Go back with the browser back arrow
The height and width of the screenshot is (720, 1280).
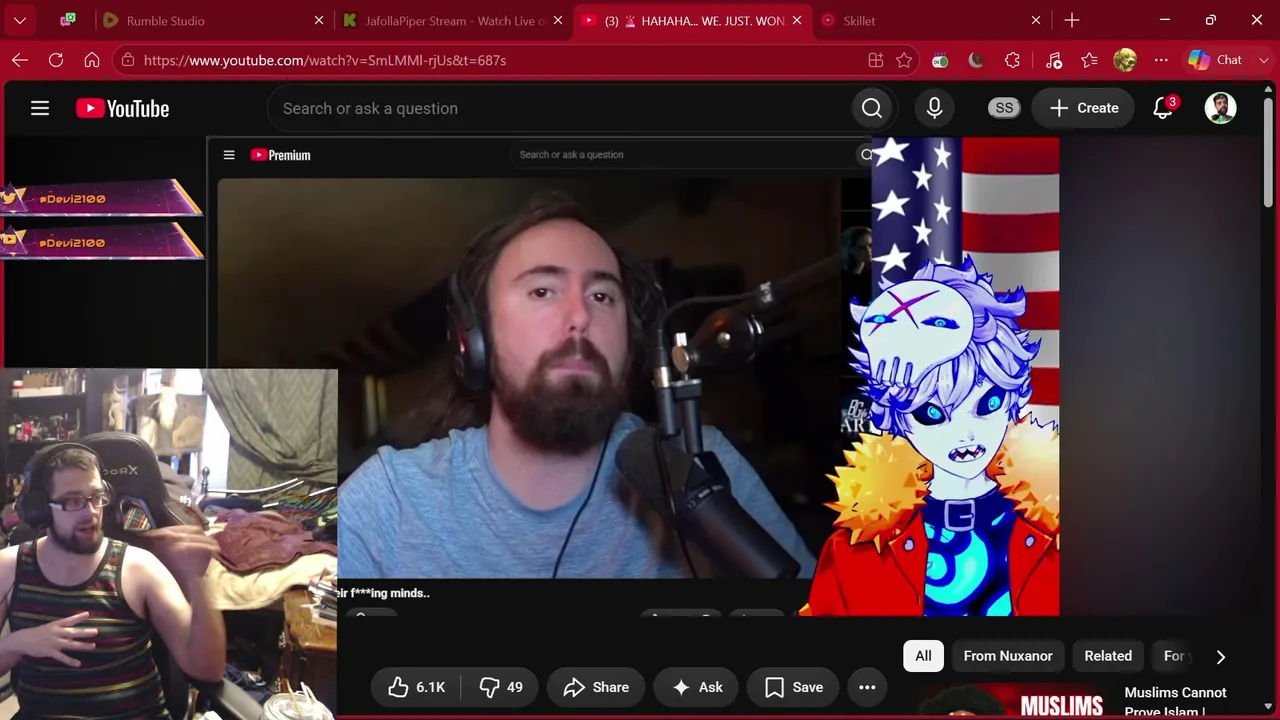click(x=20, y=60)
